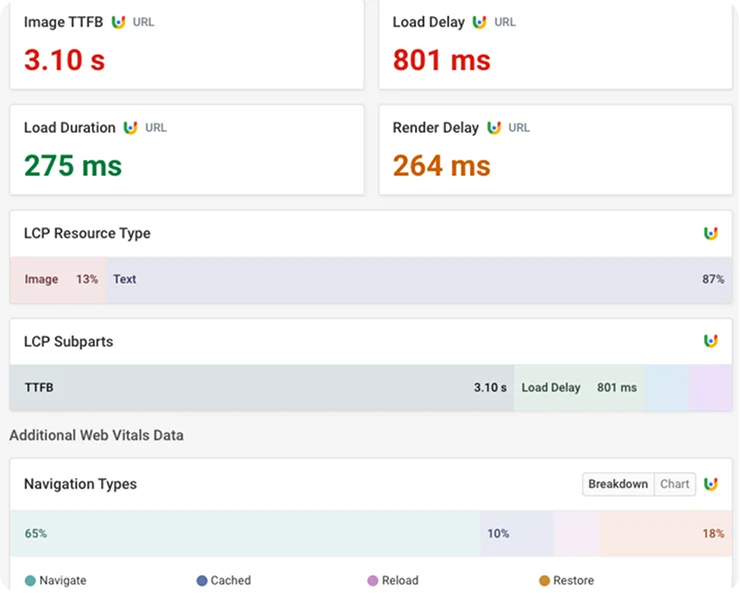Toggle the Navigate legend entry
Image resolution: width=740 pixels, height=593 pixels.
[56, 580]
